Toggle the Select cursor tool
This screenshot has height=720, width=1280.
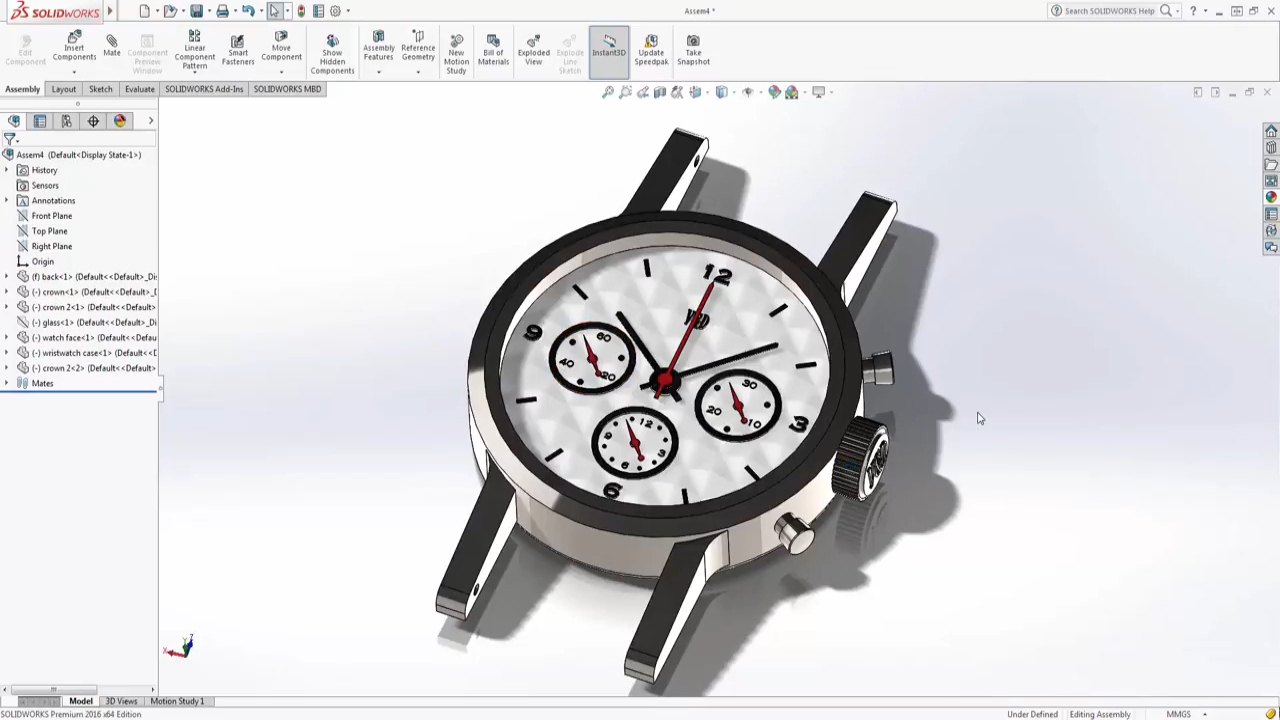(x=274, y=11)
